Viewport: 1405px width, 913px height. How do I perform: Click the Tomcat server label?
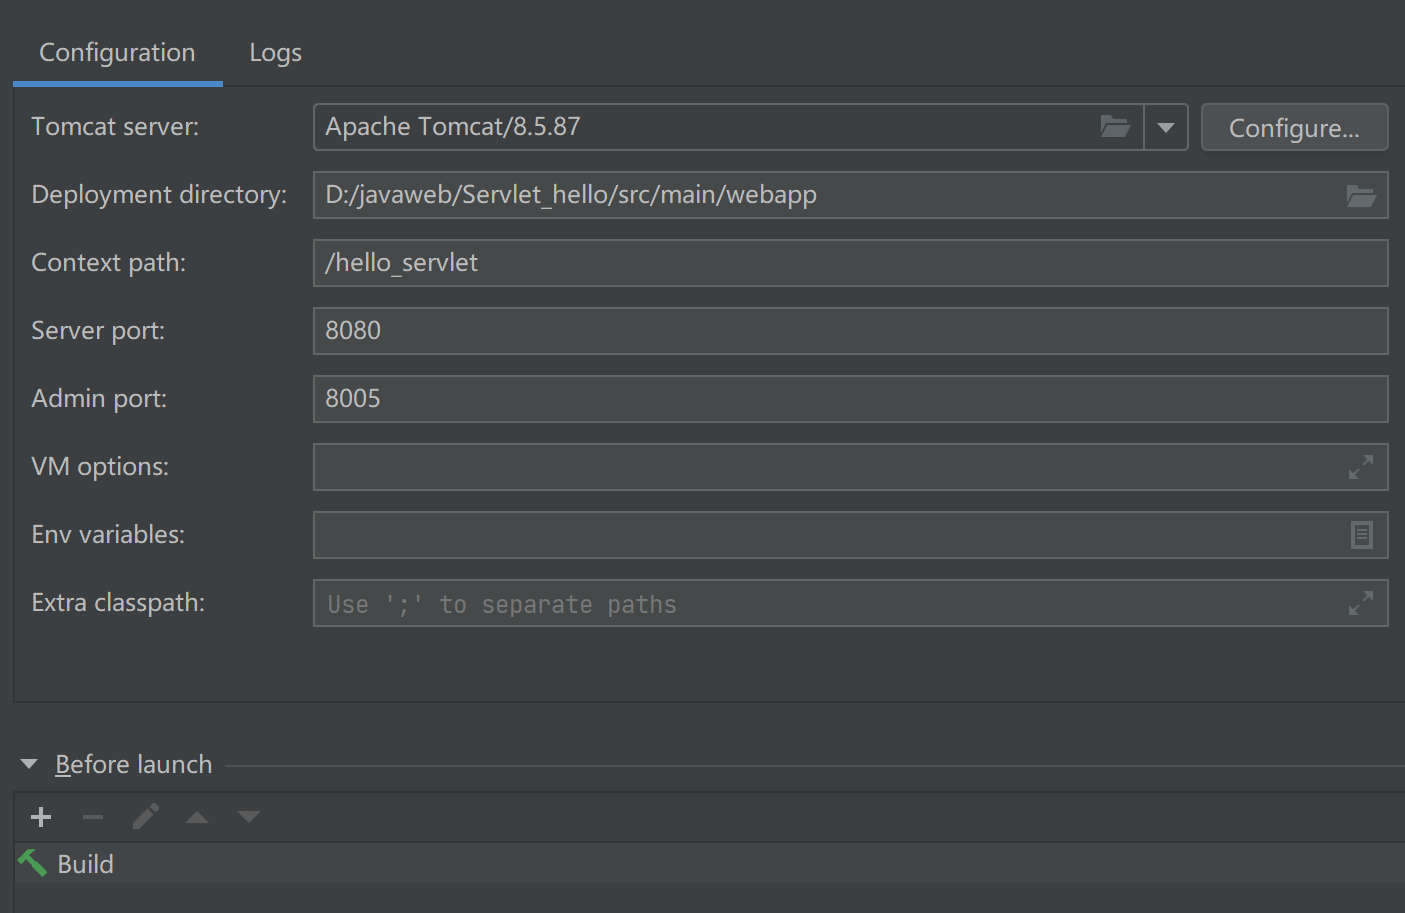(115, 127)
